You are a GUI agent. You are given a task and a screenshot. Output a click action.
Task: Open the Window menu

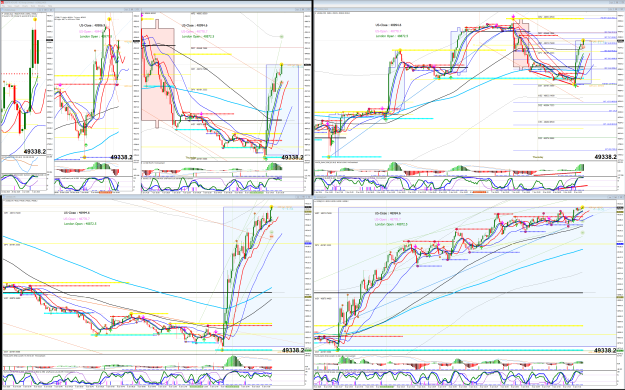tap(41, 6)
